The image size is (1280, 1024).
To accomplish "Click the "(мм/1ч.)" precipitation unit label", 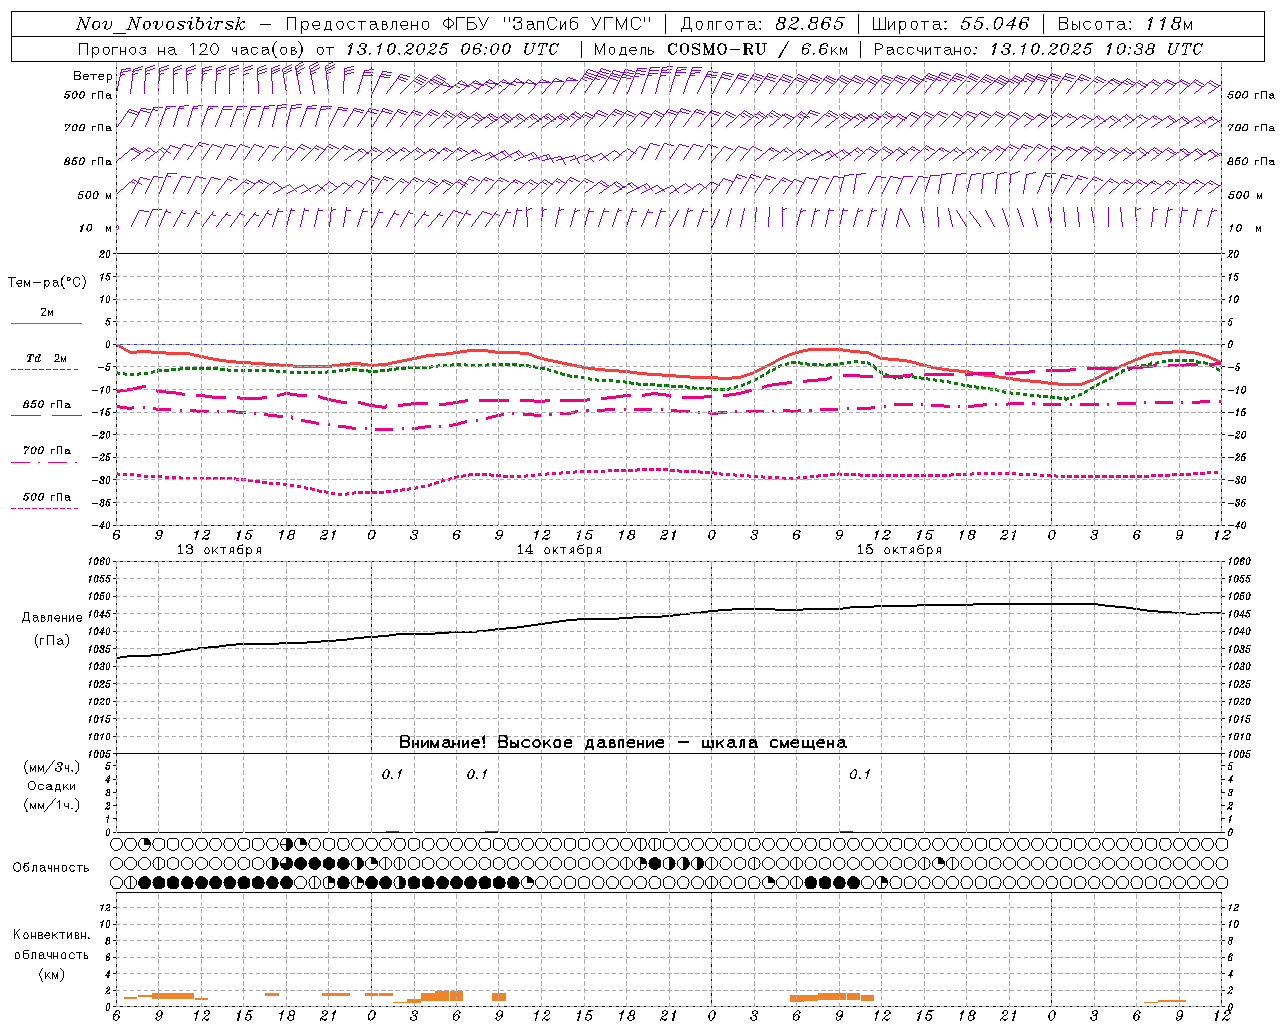I will (51, 805).
